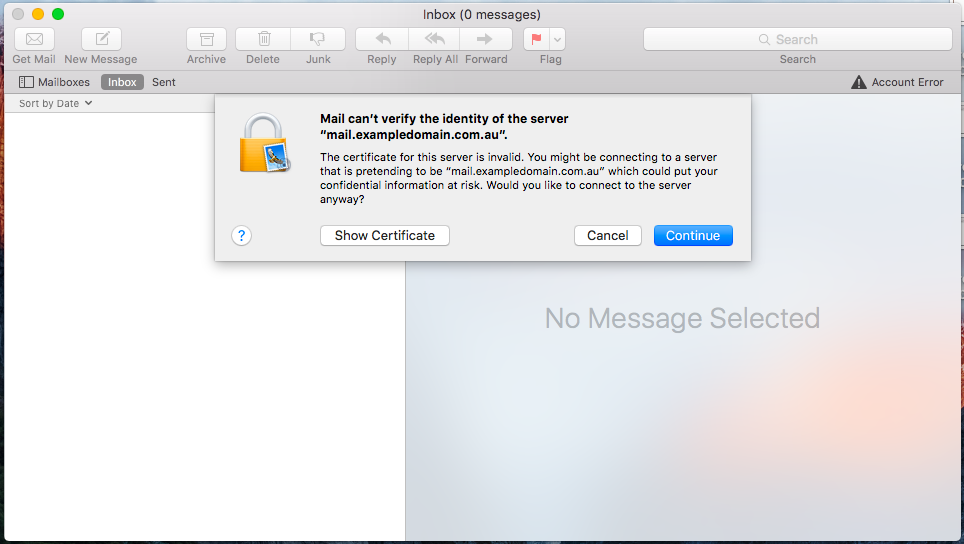Toggle the Mailboxes sidebar

55,82
